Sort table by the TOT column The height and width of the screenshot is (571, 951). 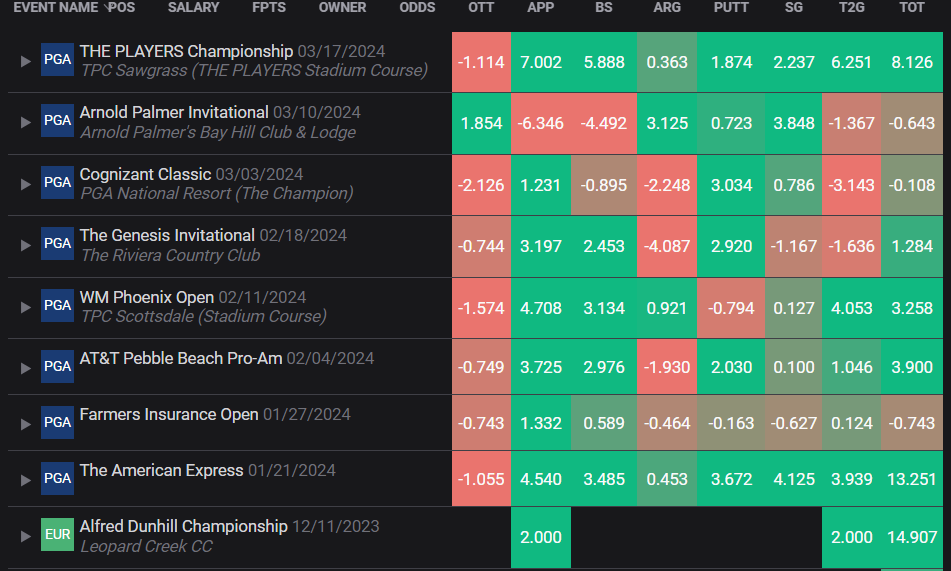coord(912,7)
